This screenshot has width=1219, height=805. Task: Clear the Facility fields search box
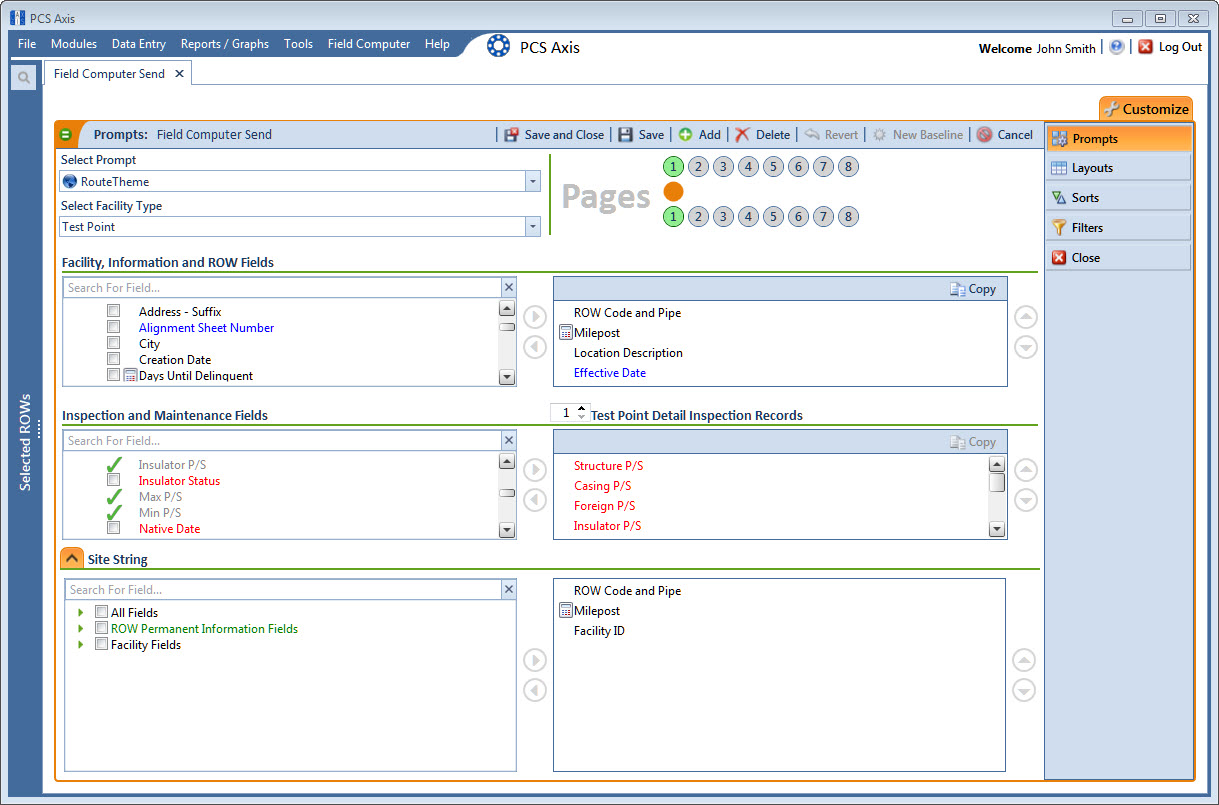pyautogui.click(x=508, y=288)
